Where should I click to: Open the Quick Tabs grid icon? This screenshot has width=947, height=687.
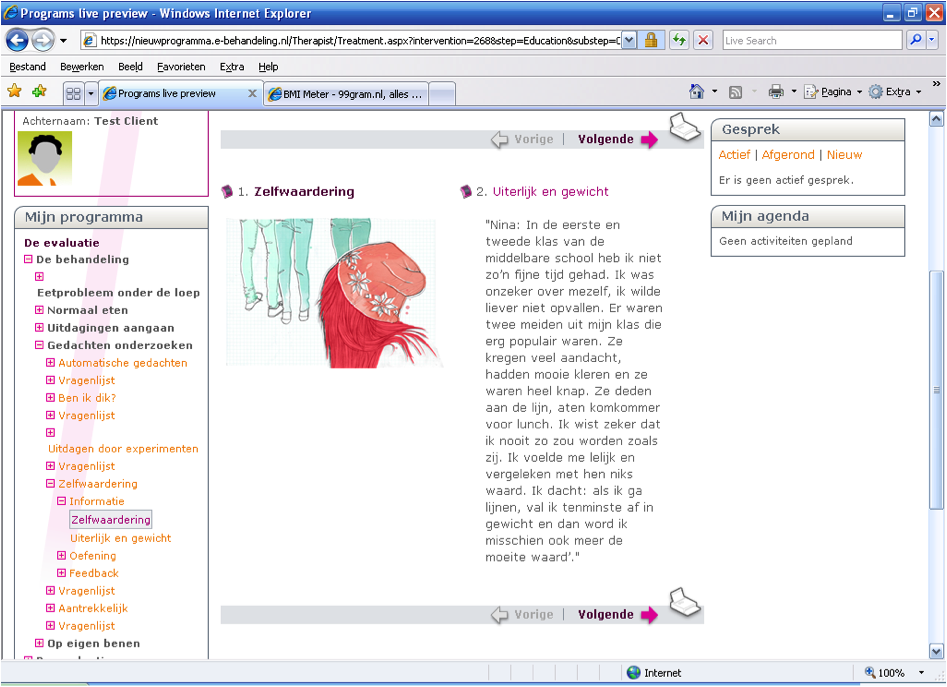[x=73, y=93]
